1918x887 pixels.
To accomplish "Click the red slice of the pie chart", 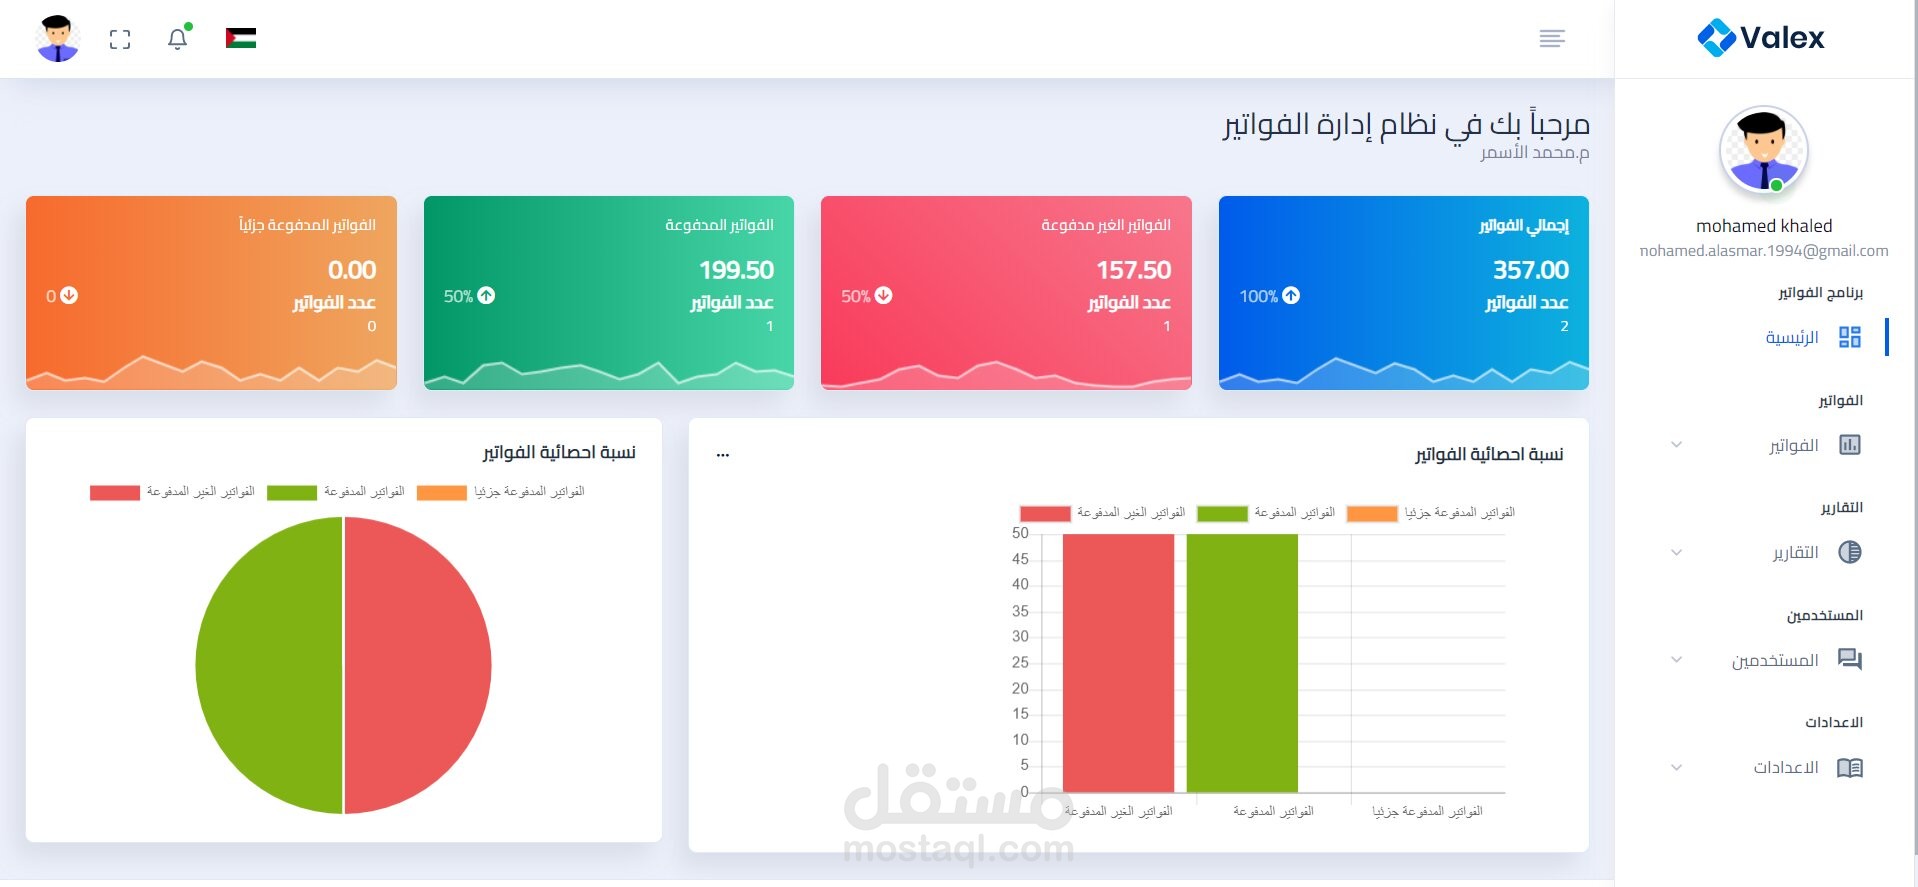I will pyautogui.click(x=418, y=665).
